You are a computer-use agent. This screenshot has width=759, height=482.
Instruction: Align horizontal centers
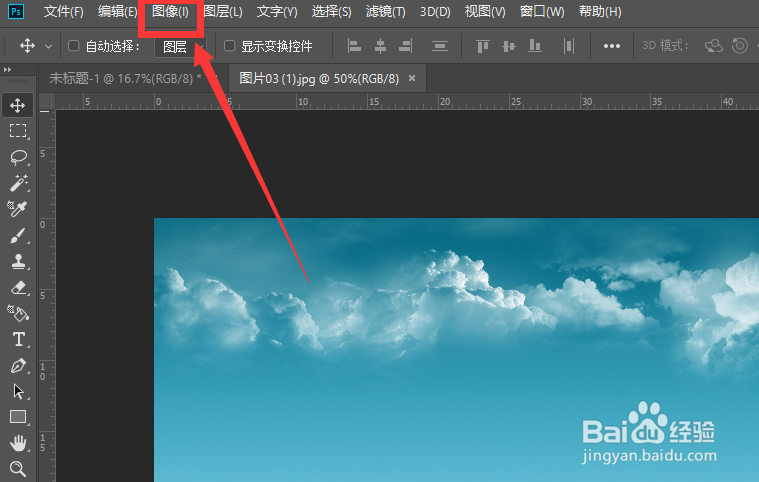(380, 46)
